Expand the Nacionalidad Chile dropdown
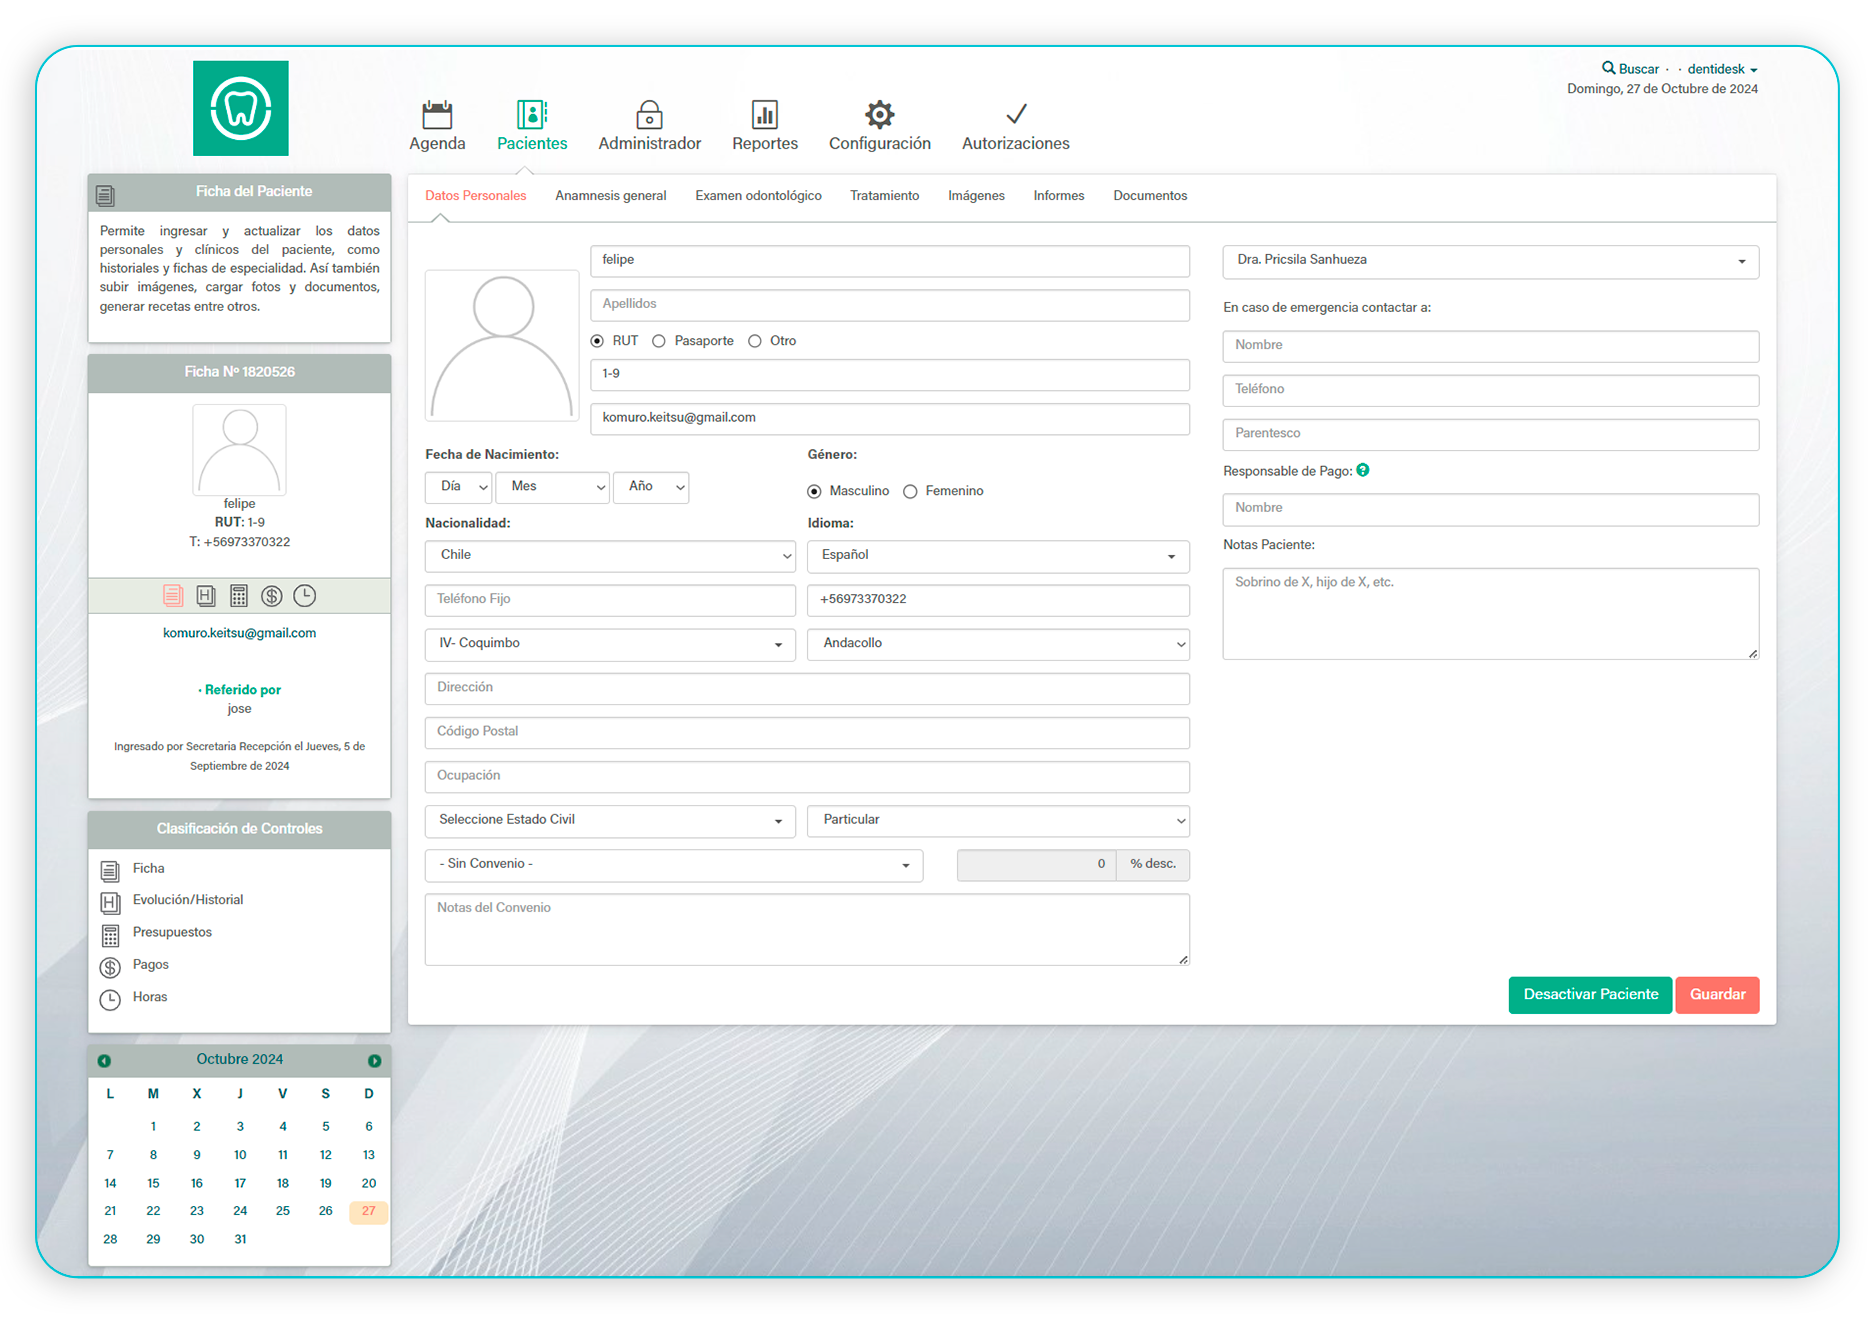 click(x=609, y=555)
